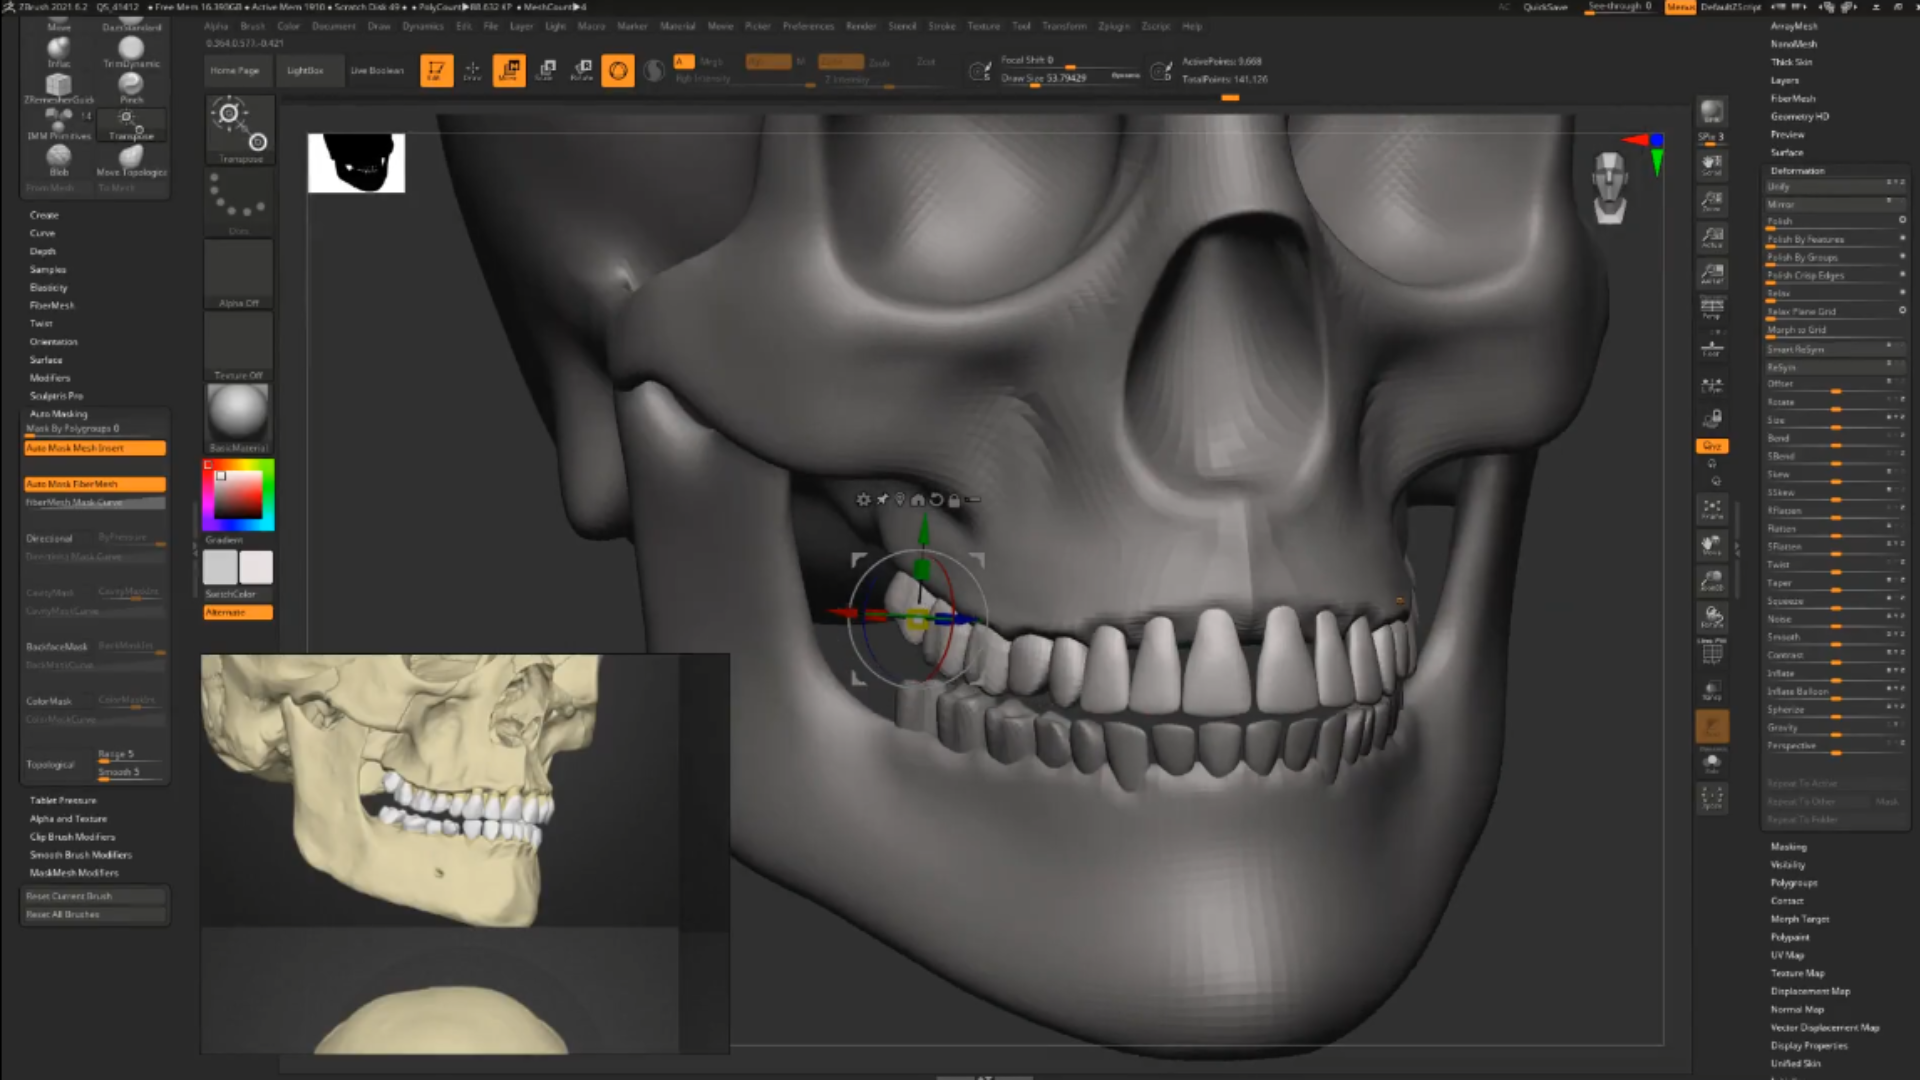Click the Scroll canvas icon
This screenshot has height=1080, width=1920.
tap(1712, 166)
